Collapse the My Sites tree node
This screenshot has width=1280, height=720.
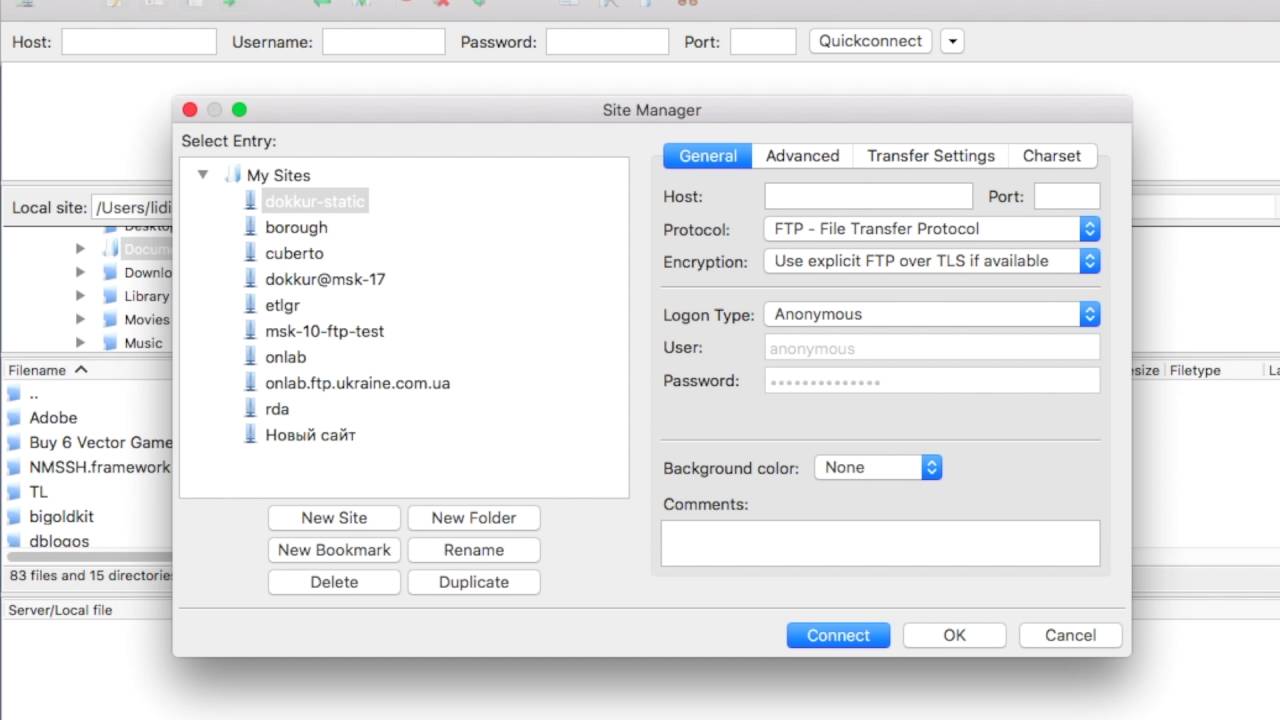pyautogui.click(x=203, y=175)
